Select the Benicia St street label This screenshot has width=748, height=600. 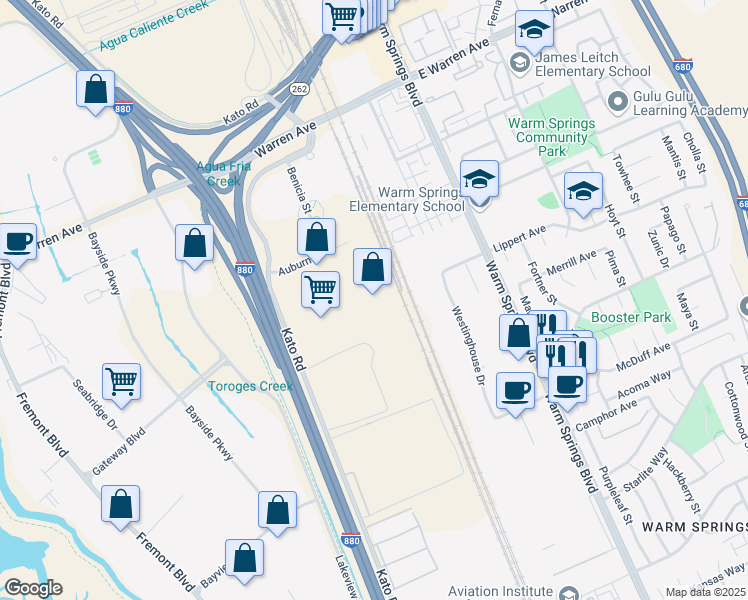[x=299, y=190]
